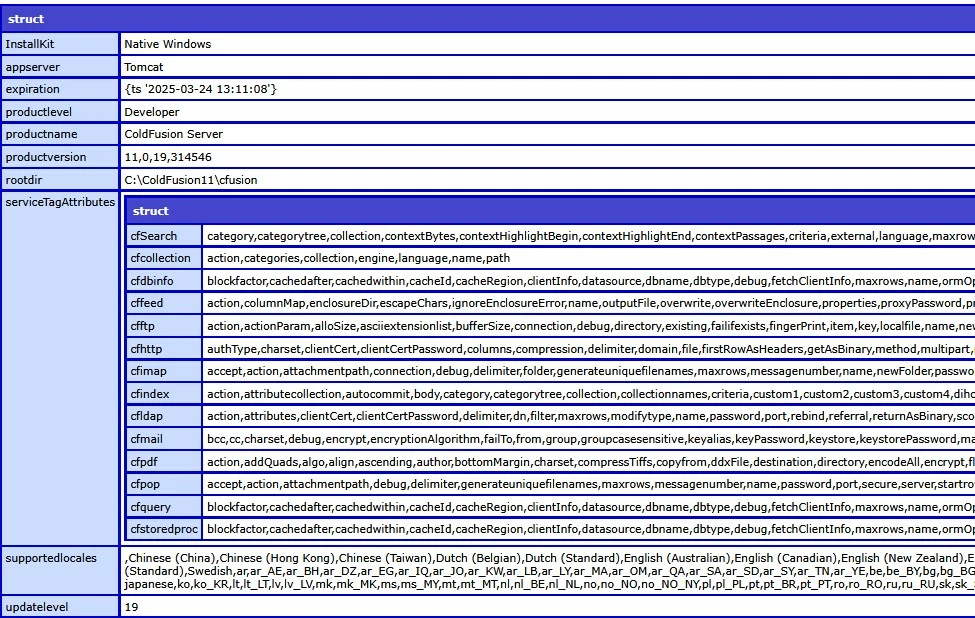Click the cfldap attribute list with clientCert
The width and height of the screenshot is (975, 618).
[589, 416]
